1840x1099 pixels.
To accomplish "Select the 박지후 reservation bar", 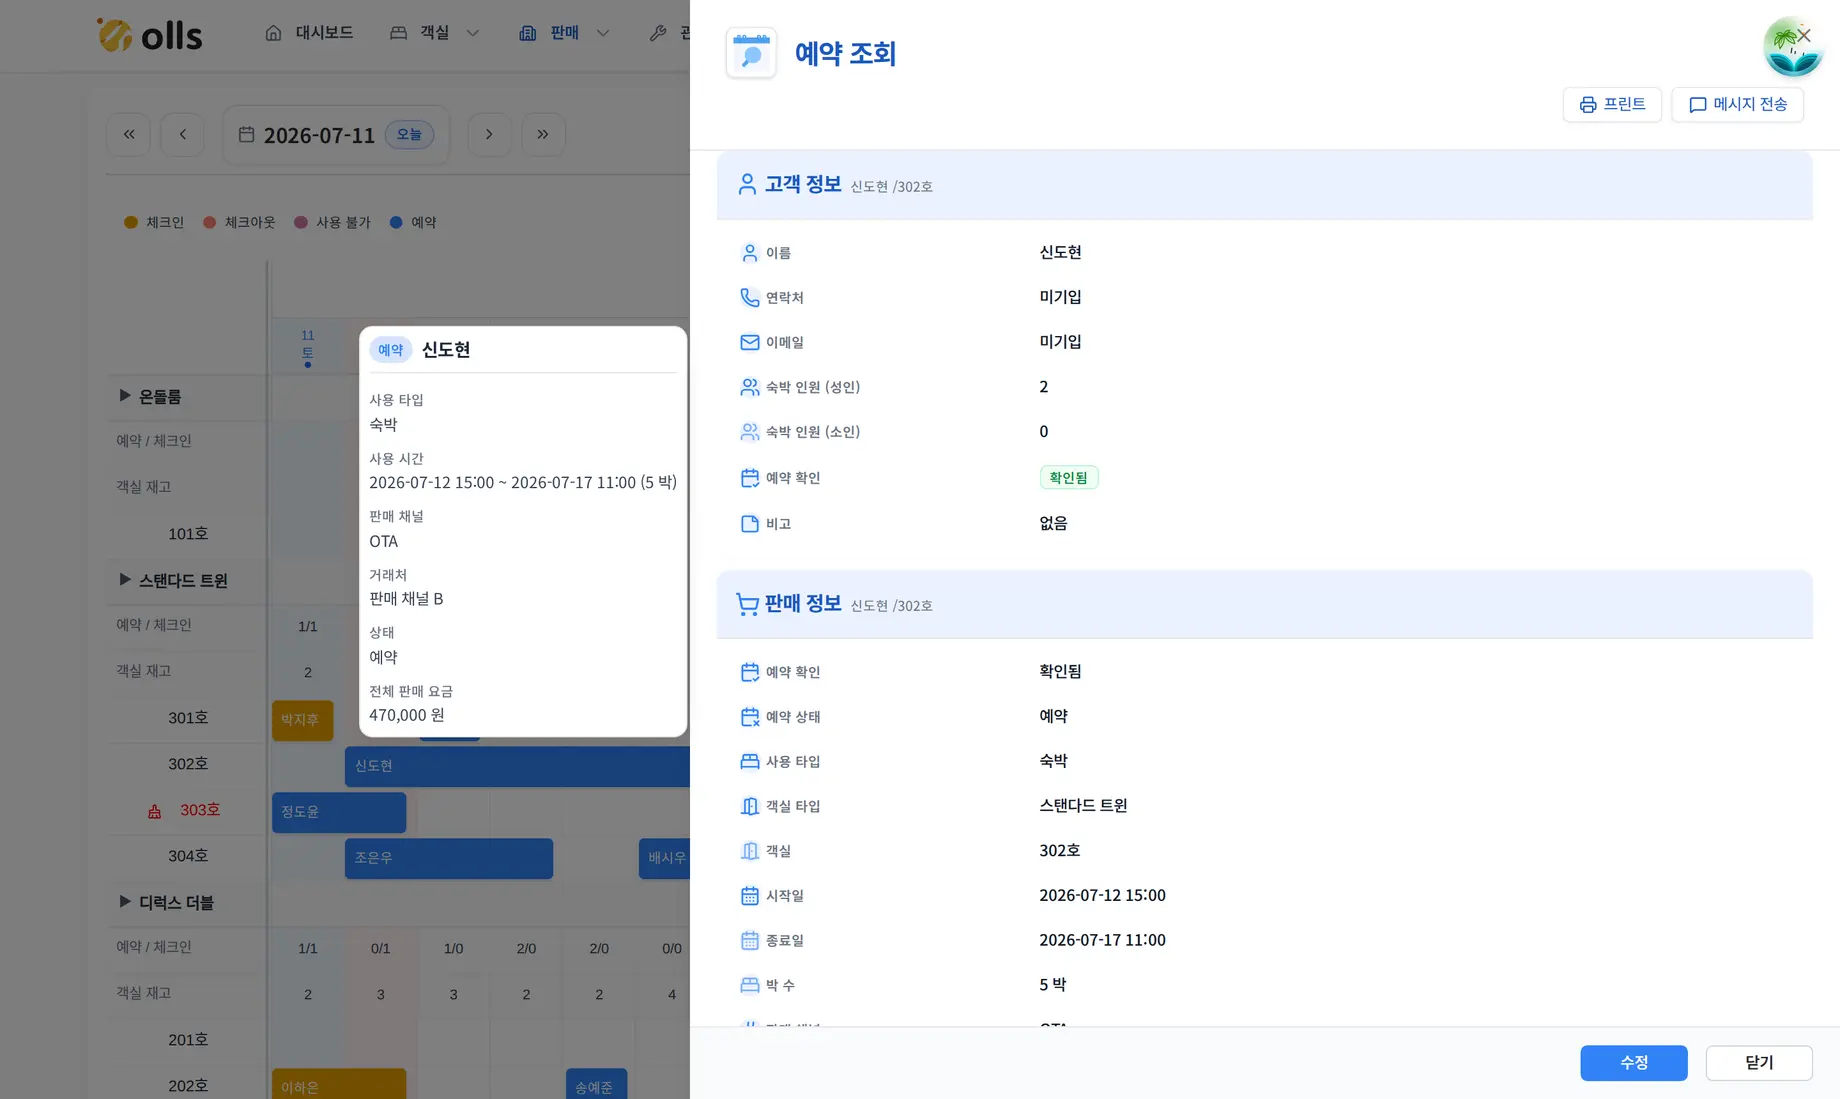I will click(x=302, y=720).
